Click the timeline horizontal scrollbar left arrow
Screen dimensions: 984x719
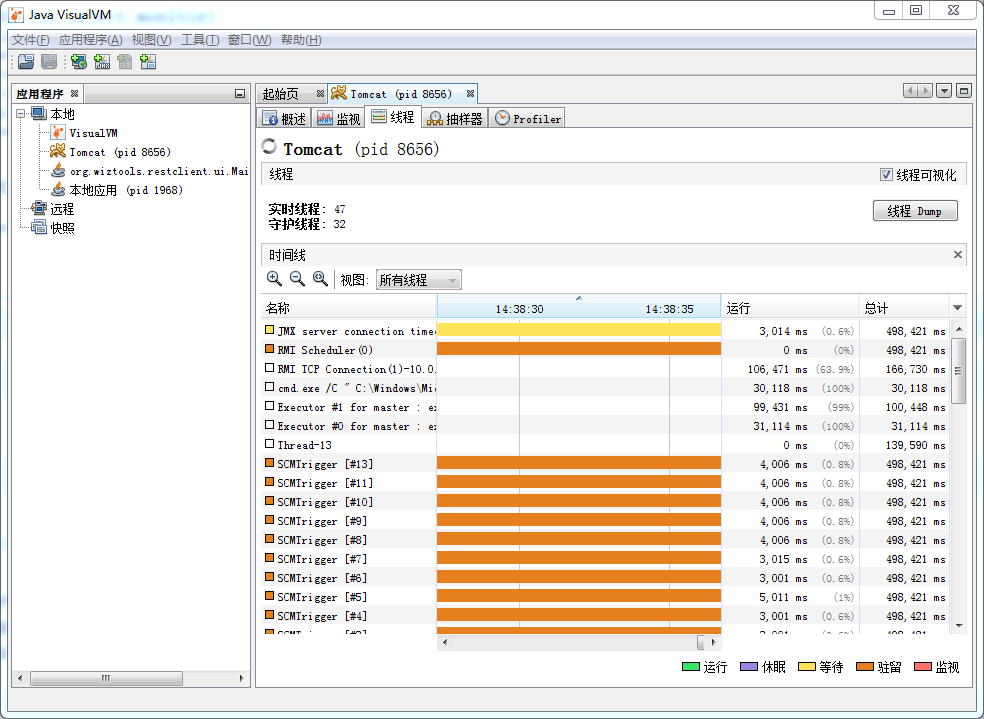[x=445, y=642]
